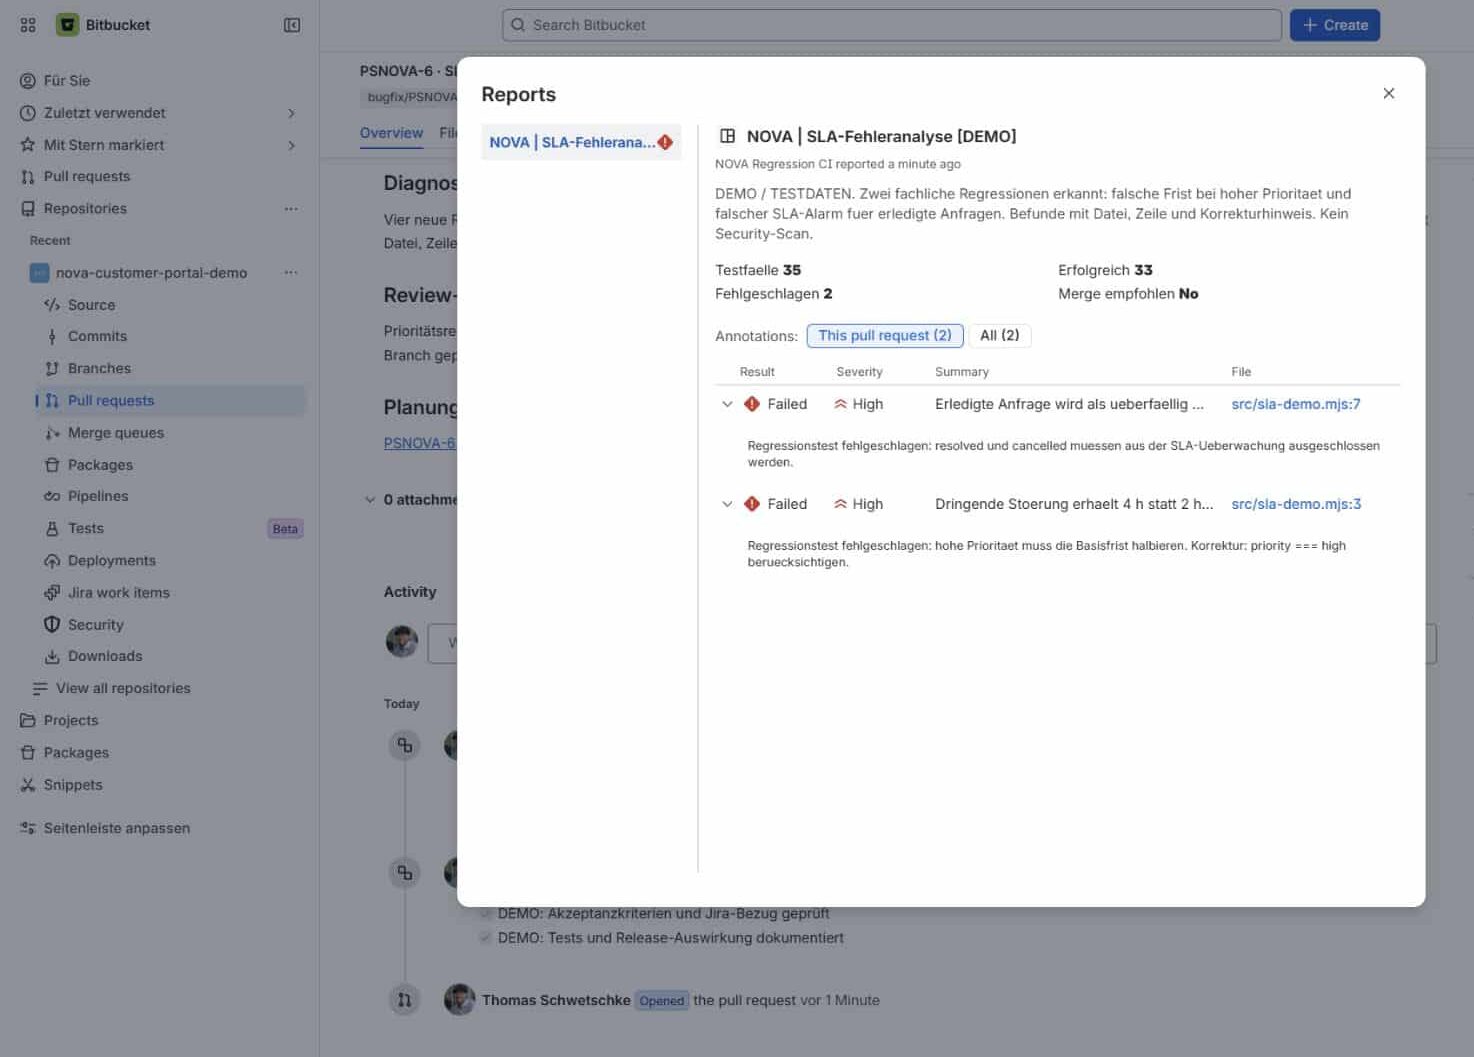Click the repository-level Packages icon
The height and width of the screenshot is (1057, 1474).
pos(52,465)
